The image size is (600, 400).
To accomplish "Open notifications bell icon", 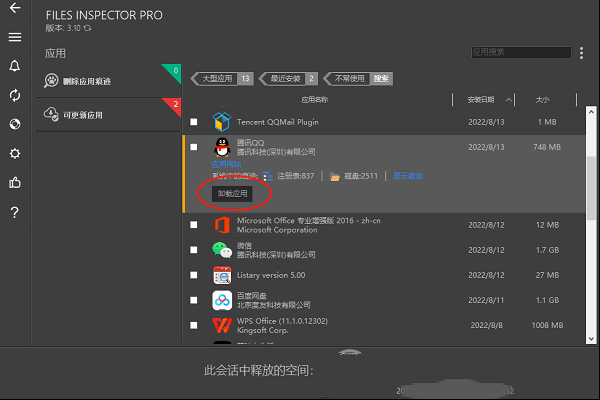I will pos(14,66).
